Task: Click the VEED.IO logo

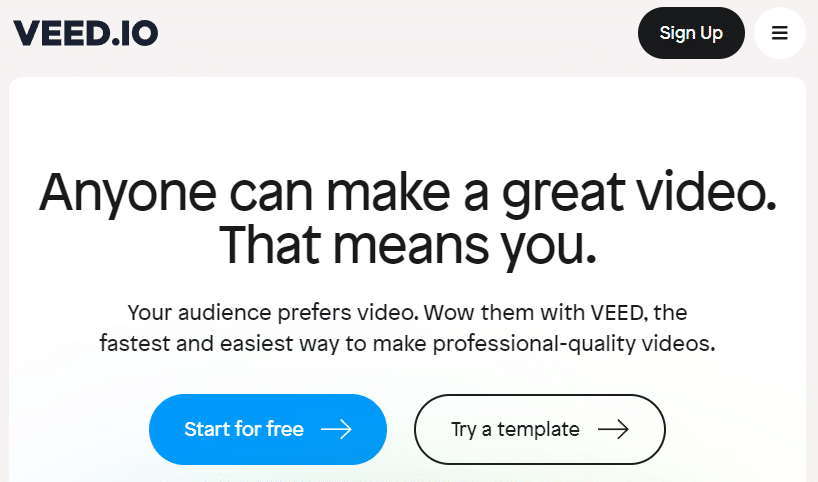Action: [x=85, y=33]
